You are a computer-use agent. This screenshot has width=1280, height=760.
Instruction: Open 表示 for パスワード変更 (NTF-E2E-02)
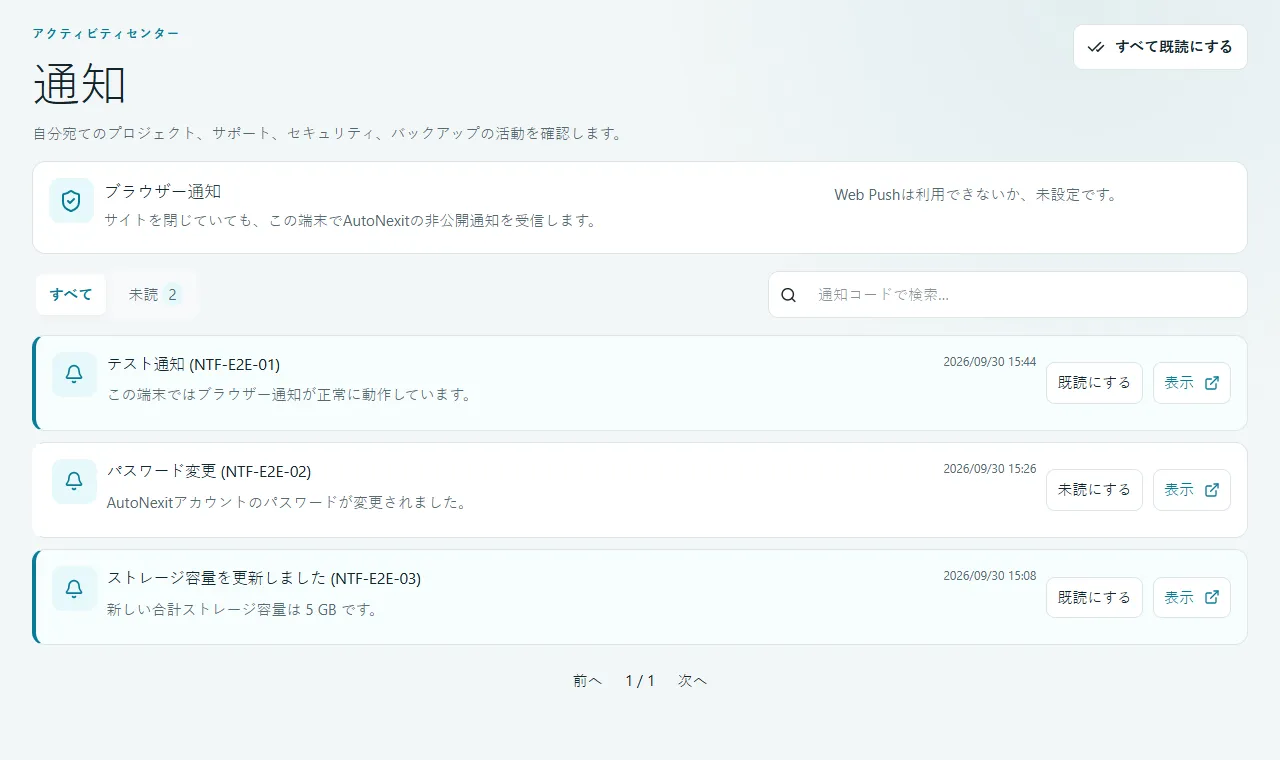[1192, 490]
